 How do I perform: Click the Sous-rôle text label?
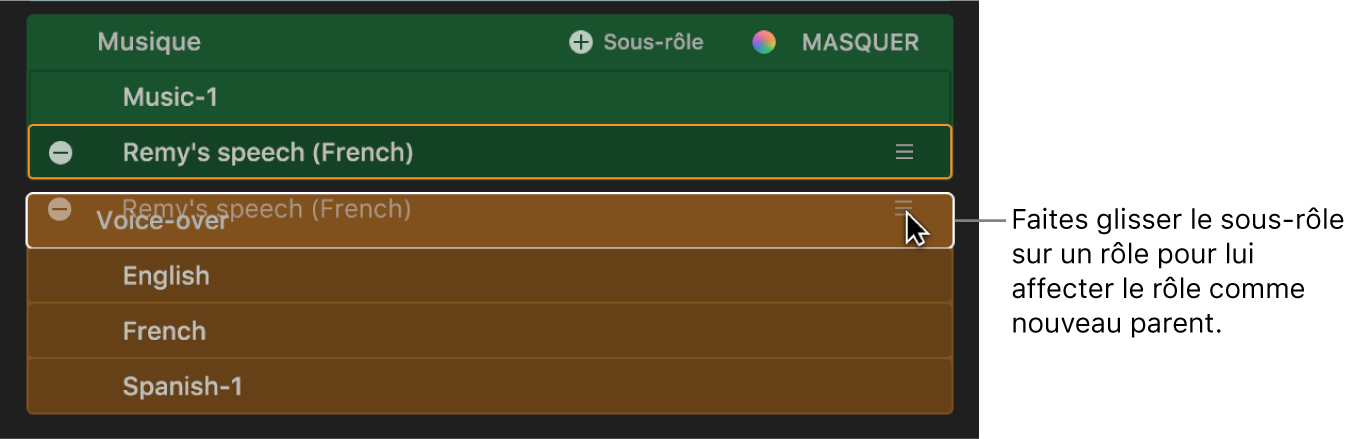tap(653, 42)
